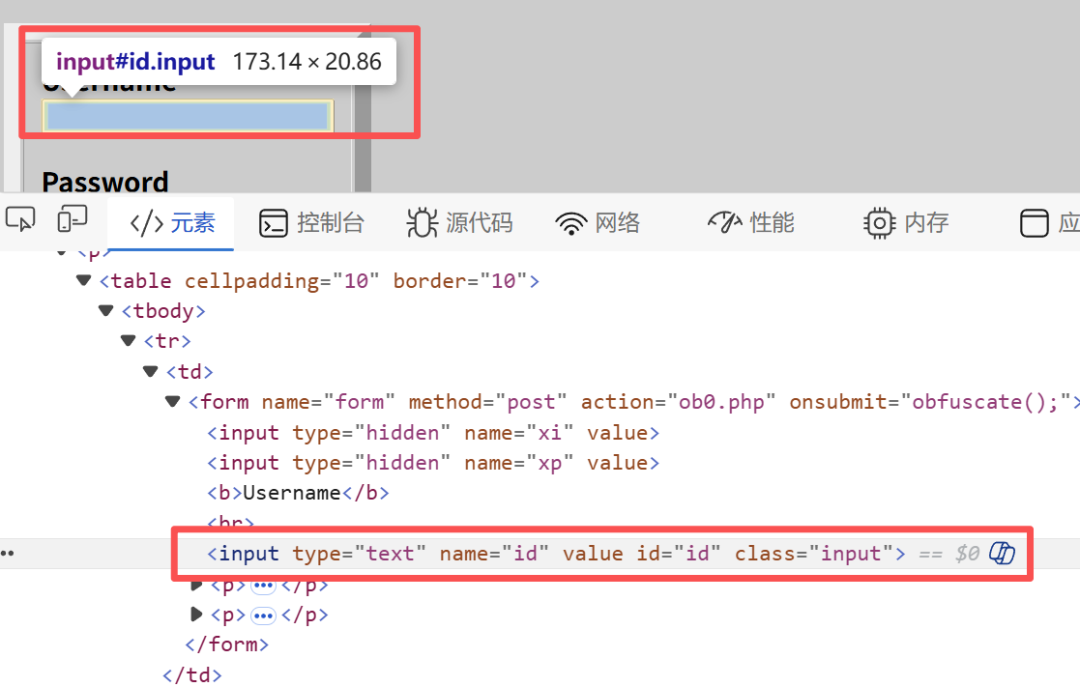The width and height of the screenshot is (1080, 687).
Task: Collapse the tbody node
Action: pos(106,311)
